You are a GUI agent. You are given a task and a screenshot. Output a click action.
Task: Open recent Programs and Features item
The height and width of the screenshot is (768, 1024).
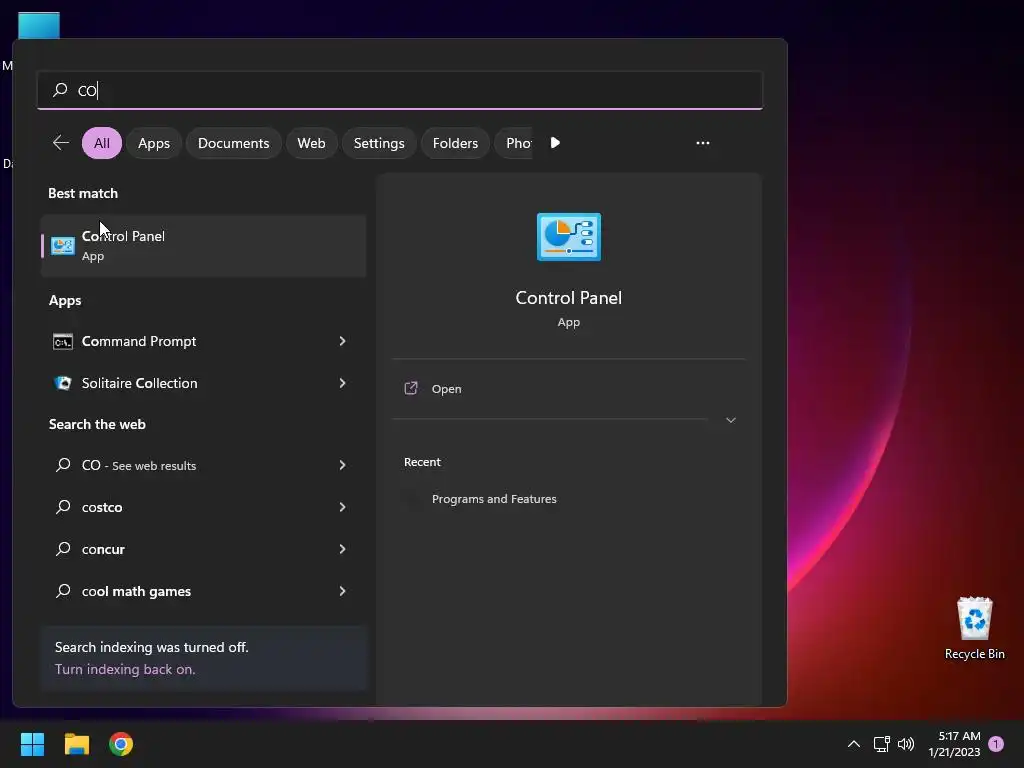tap(494, 499)
